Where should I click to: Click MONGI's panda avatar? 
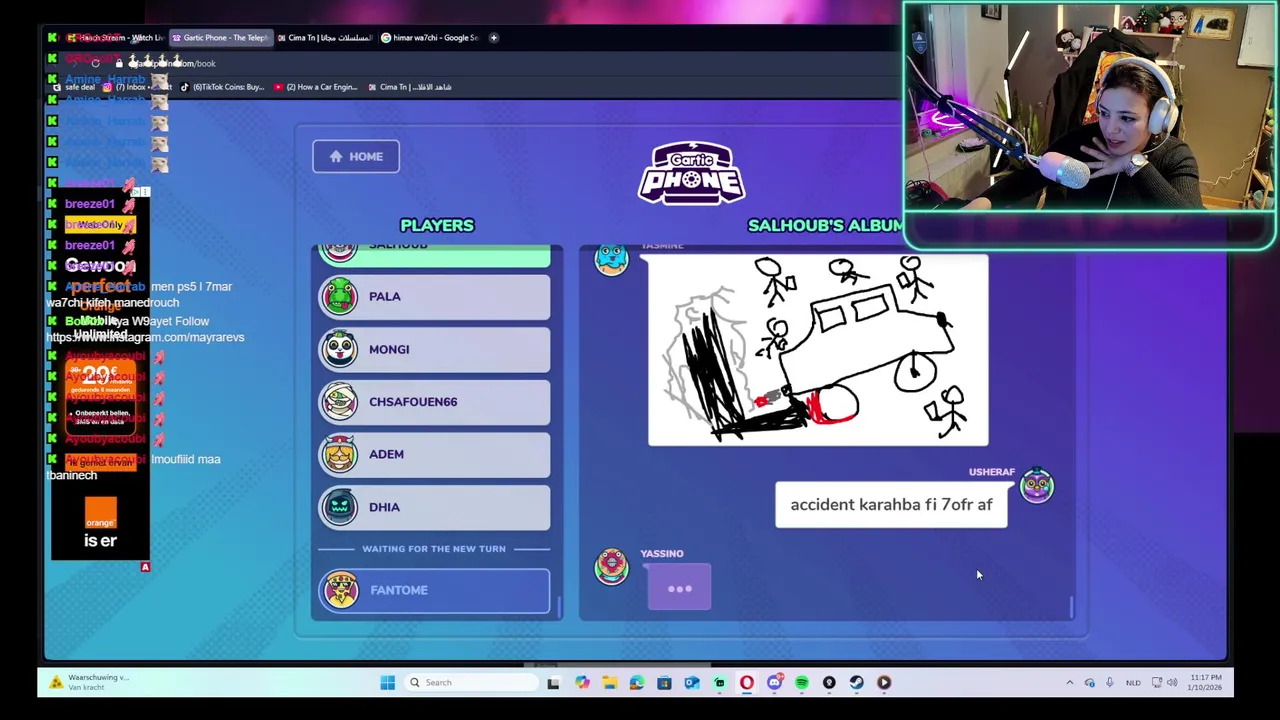(x=339, y=349)
